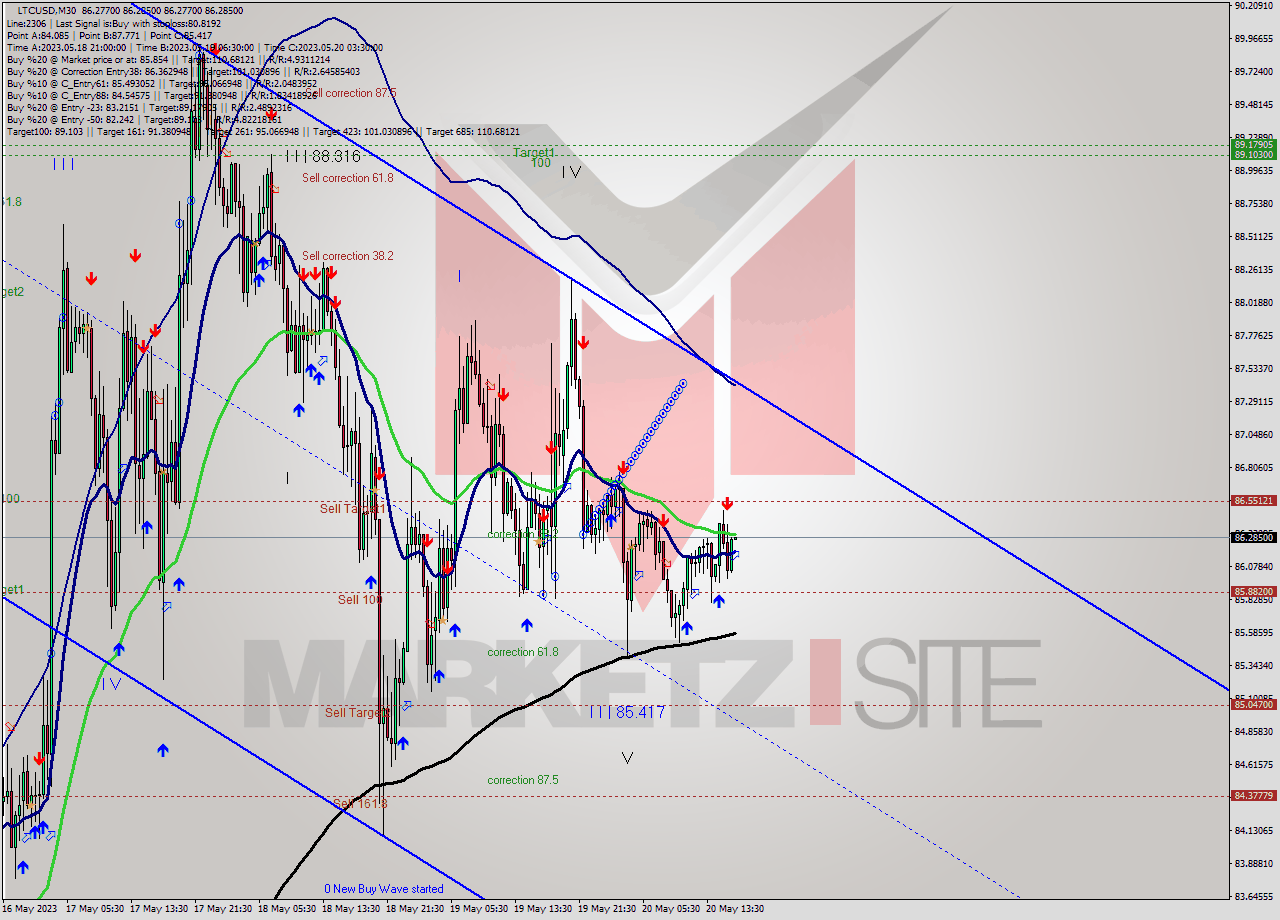
Task: Click the current price tag 86.28500
Action: click(1253, 537)
